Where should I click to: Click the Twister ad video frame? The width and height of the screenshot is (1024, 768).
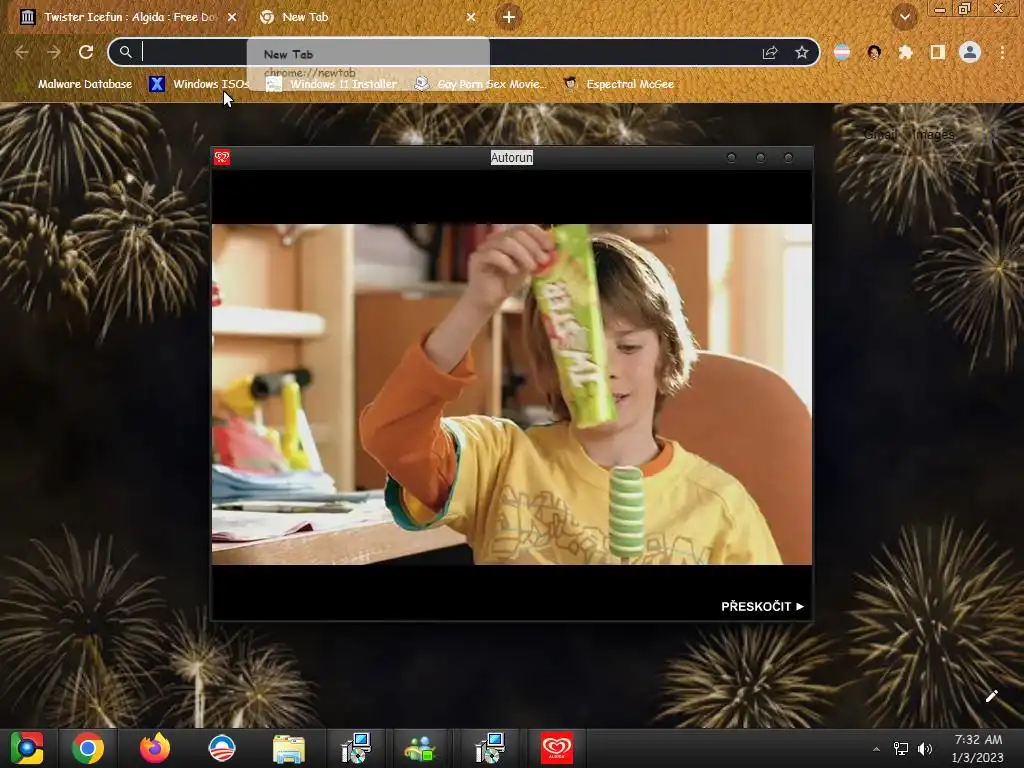pos(512,394)
